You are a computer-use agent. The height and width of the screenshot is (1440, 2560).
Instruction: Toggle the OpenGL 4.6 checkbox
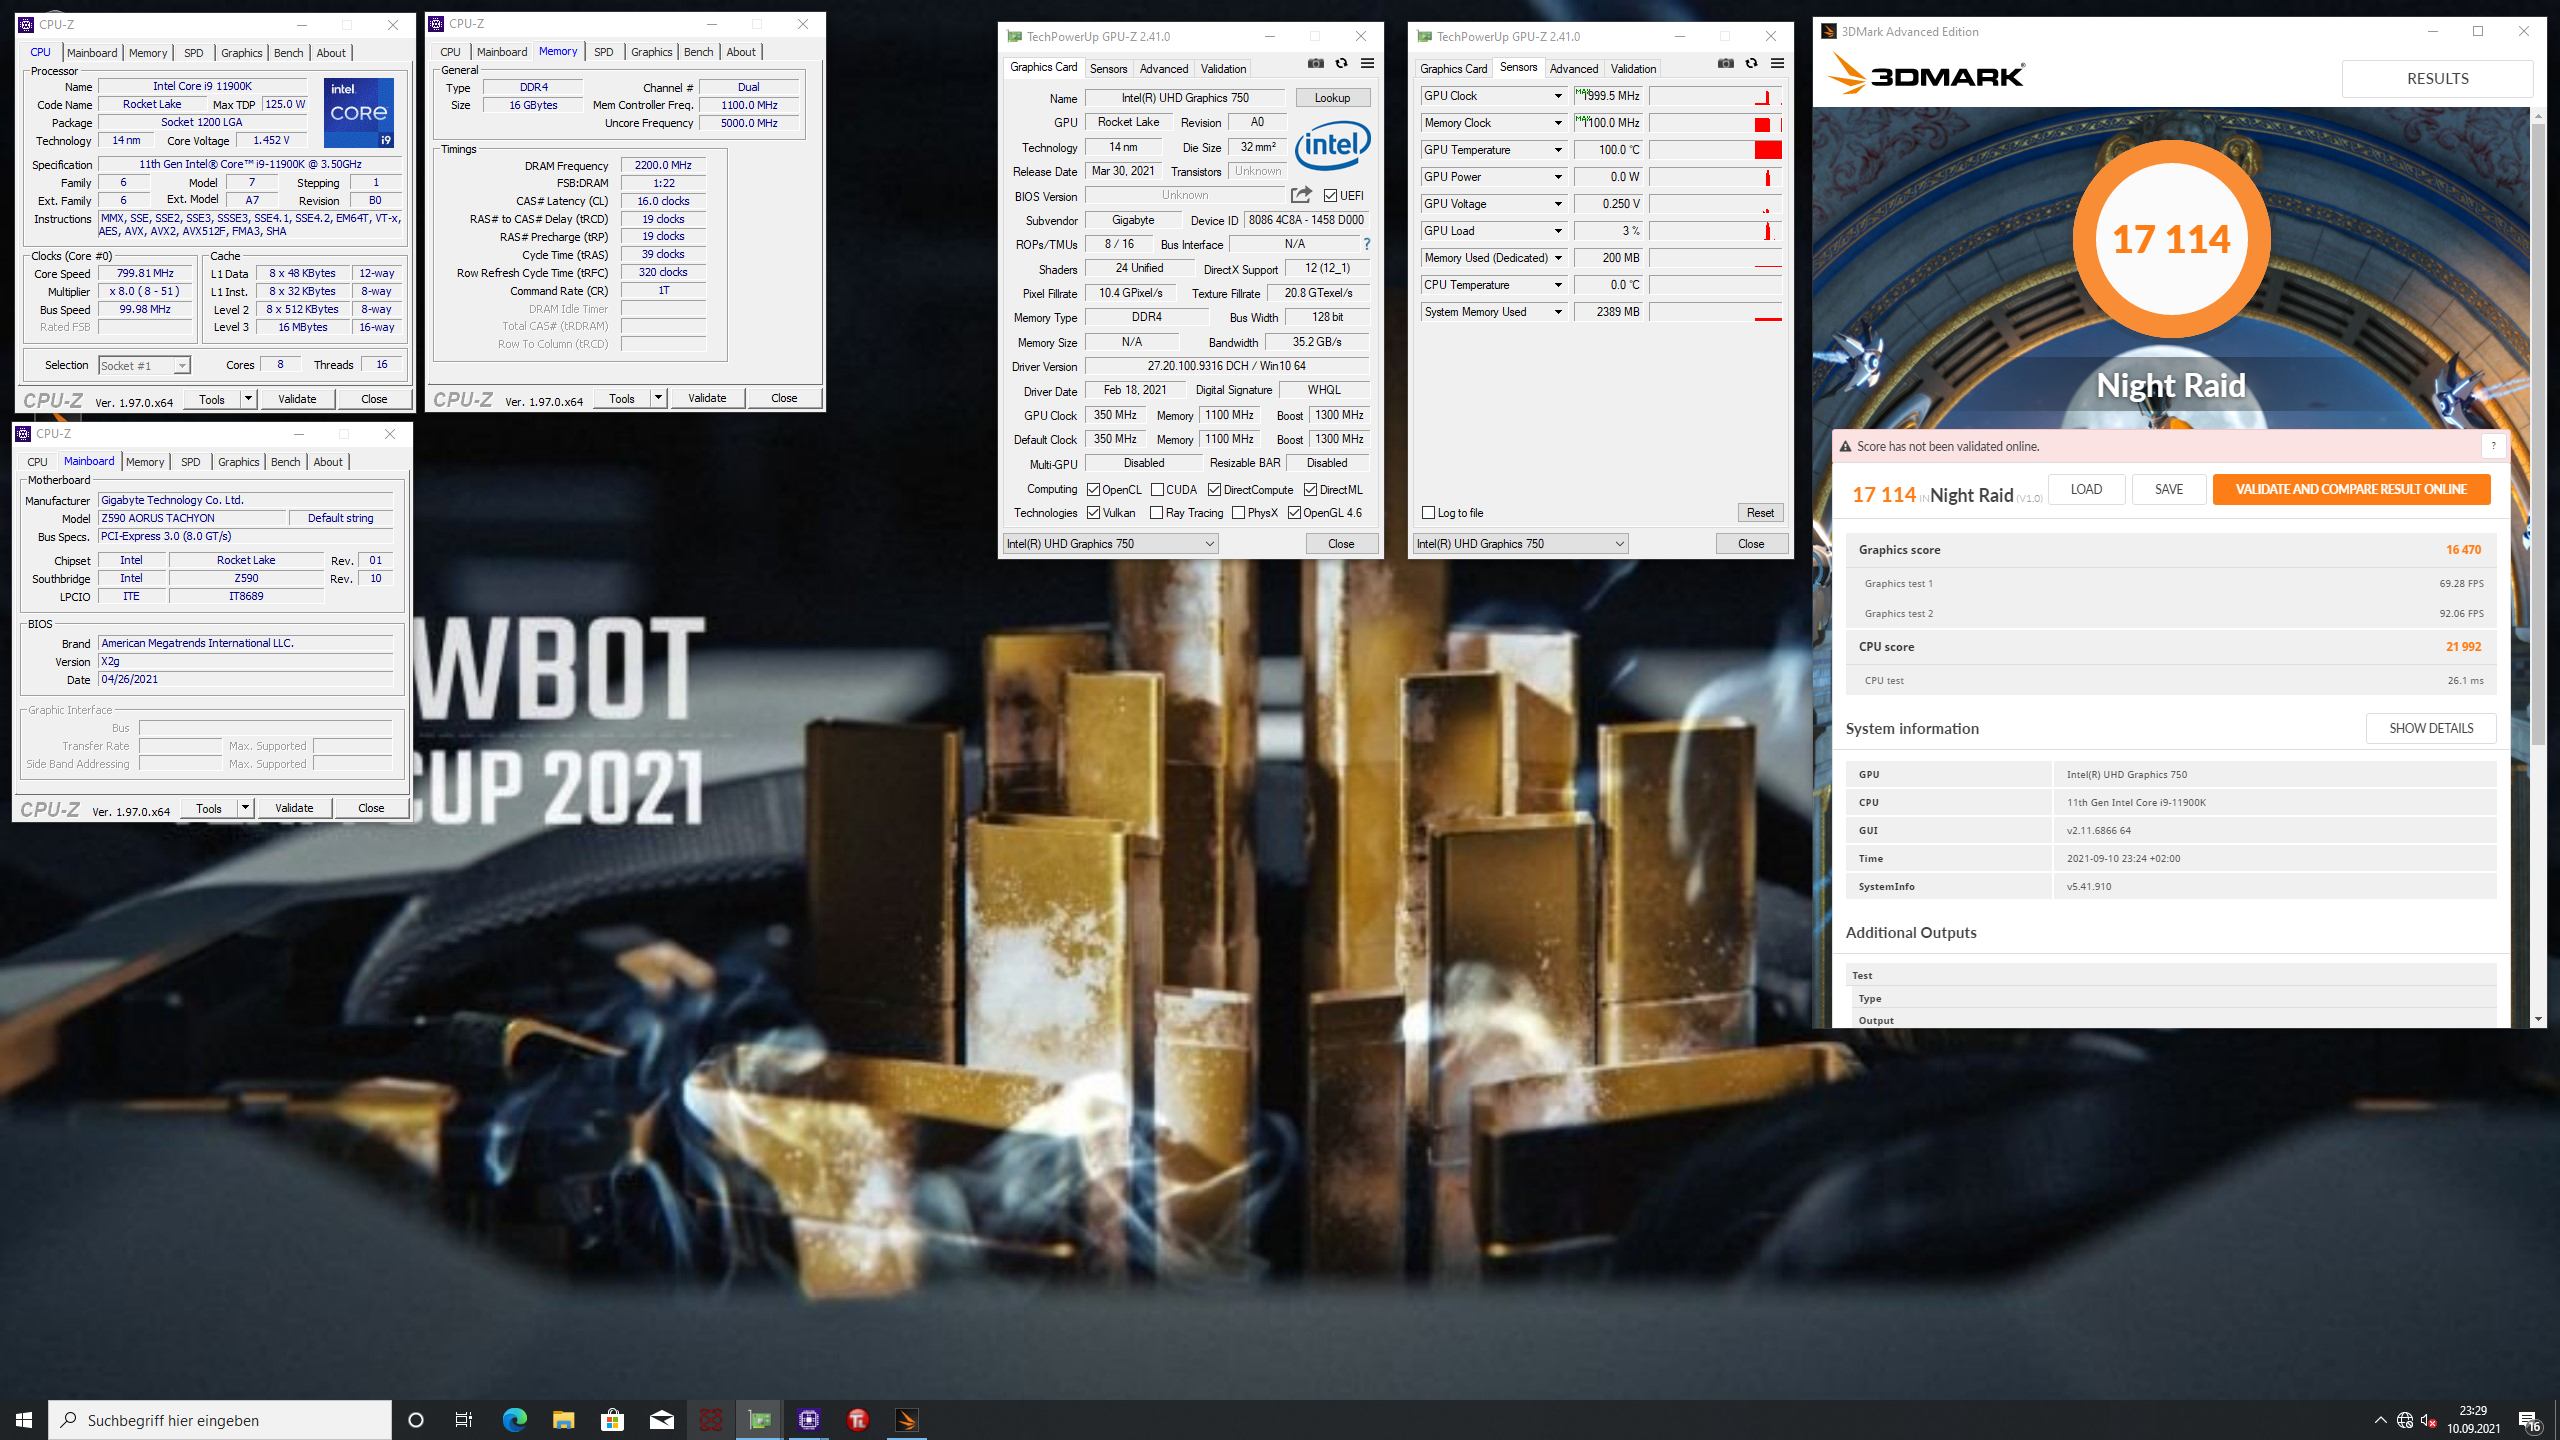1294,513
